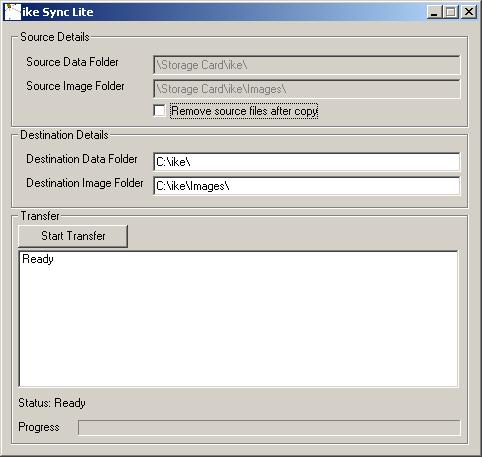Click the empty Progress bar
Image resolution: width=482 pixels, height=457 pixels.
click(269, 428)
